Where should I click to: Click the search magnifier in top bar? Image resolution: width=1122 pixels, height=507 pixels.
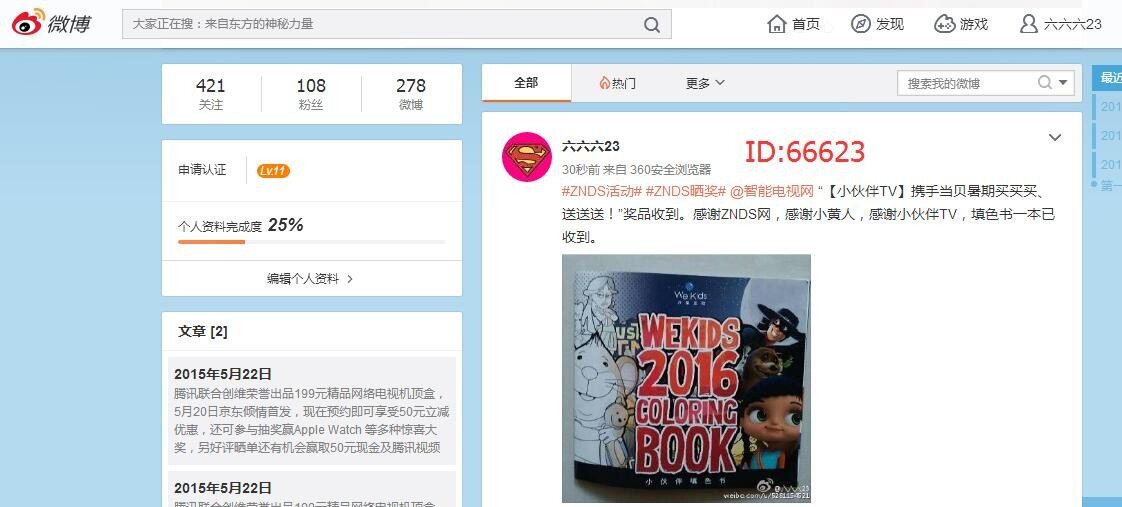[652, 24]
